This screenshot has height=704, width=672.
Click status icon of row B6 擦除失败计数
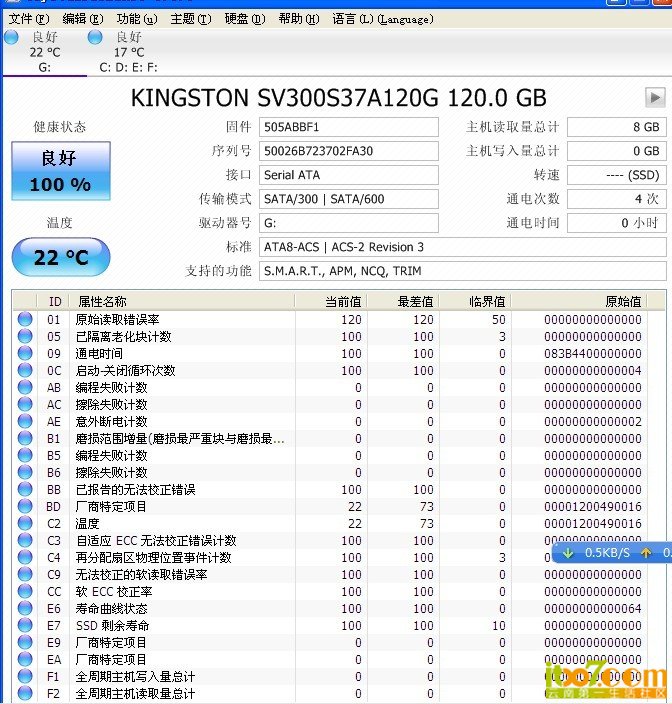[x=25, y=472]
